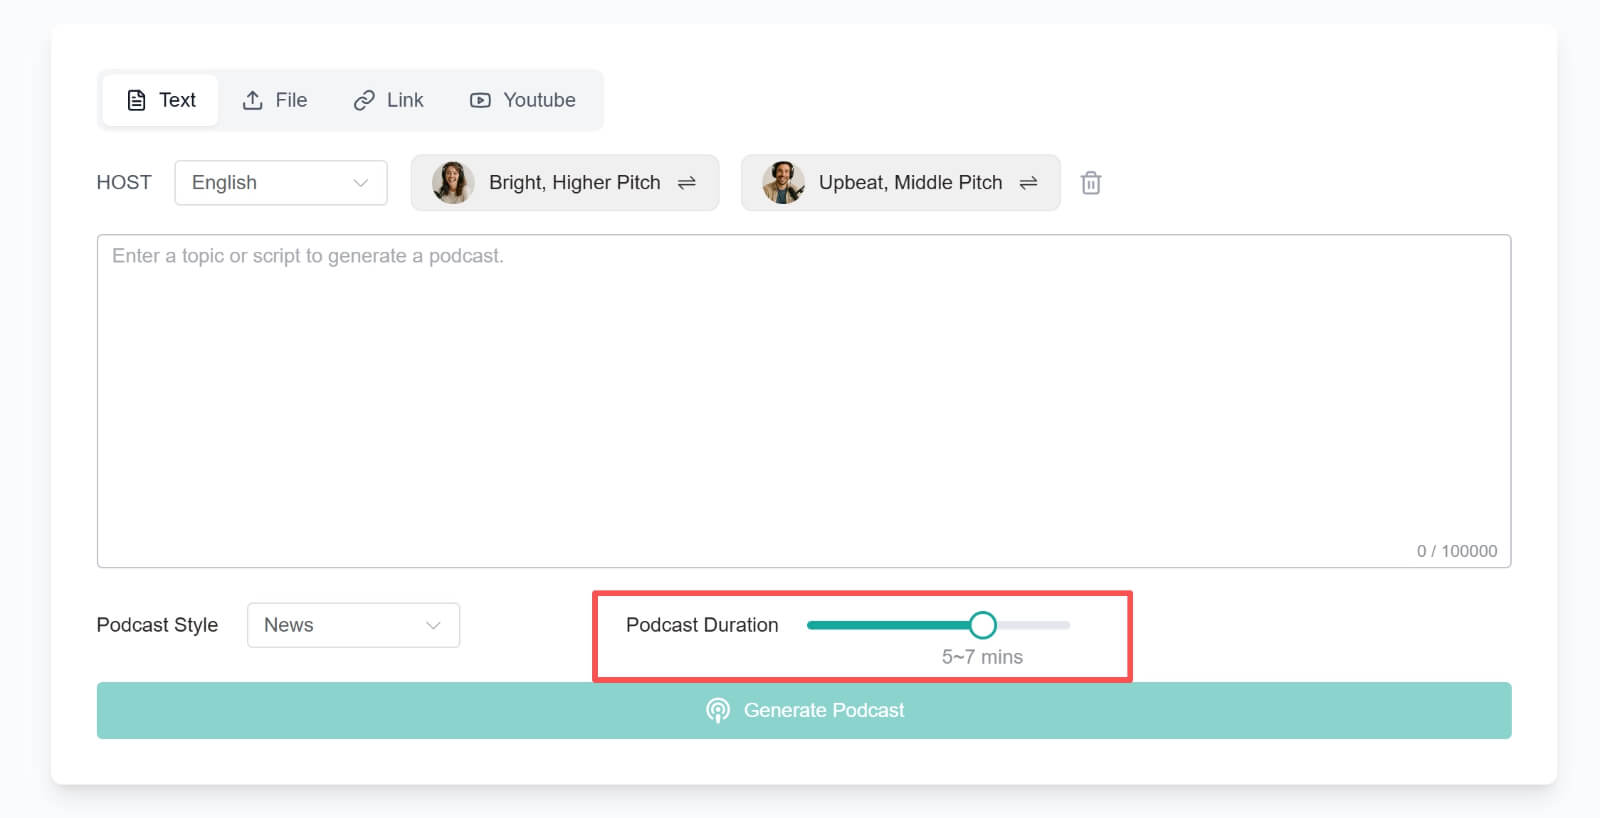Screen dimensions: 1600x818
Task: Click the chain icon on the Link tab
Action: [364, 100]
